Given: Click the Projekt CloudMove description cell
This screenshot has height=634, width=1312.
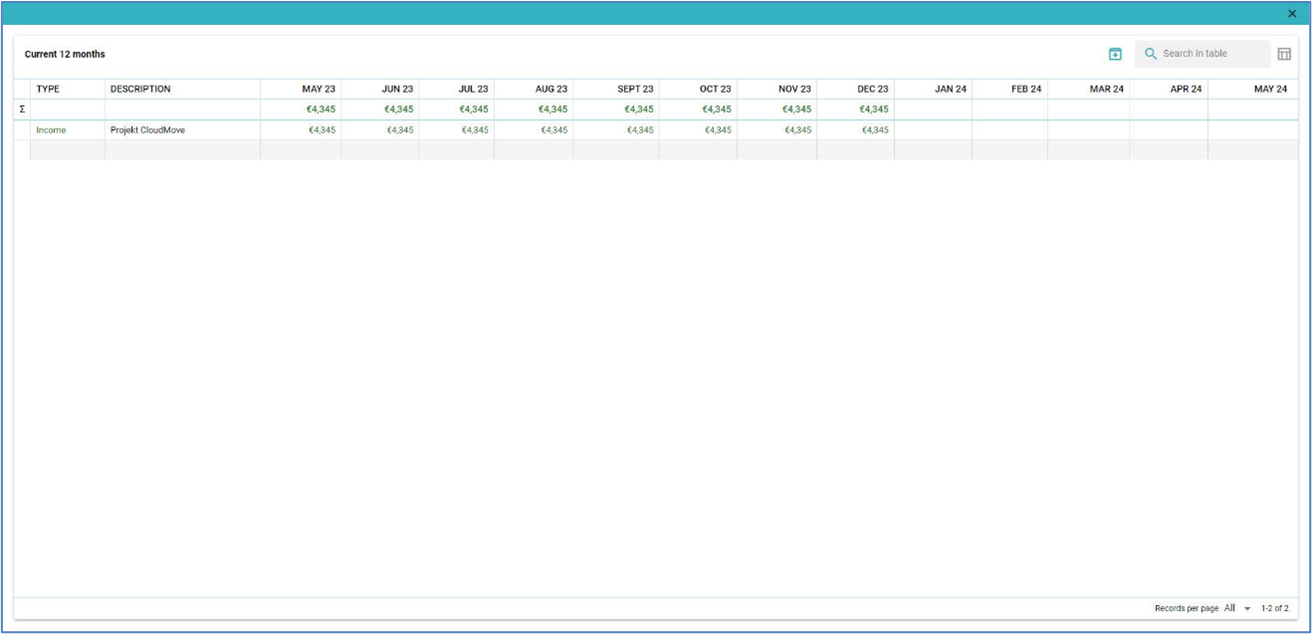Looking at the screenshot, I should coord(147,129).
